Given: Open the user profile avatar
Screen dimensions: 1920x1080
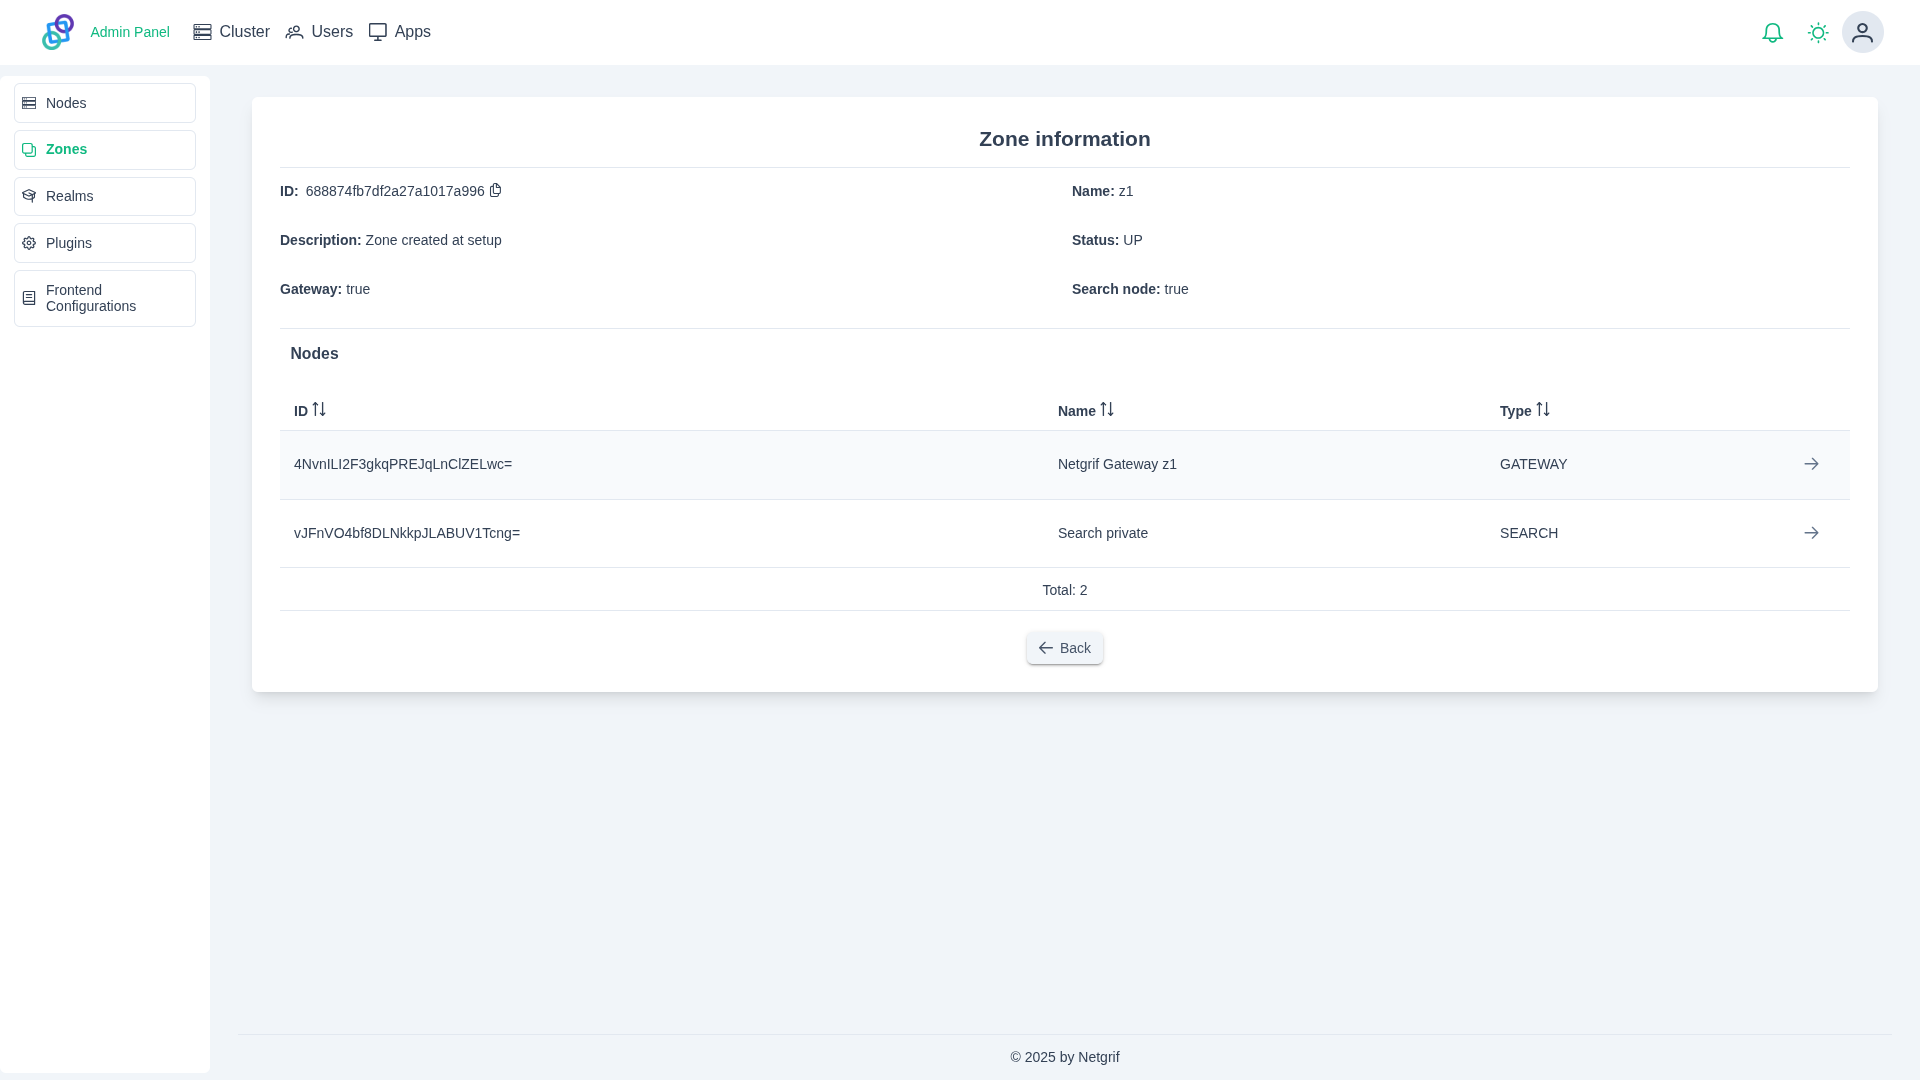Looking at the screenshot, I should (x=1862, y=33).
